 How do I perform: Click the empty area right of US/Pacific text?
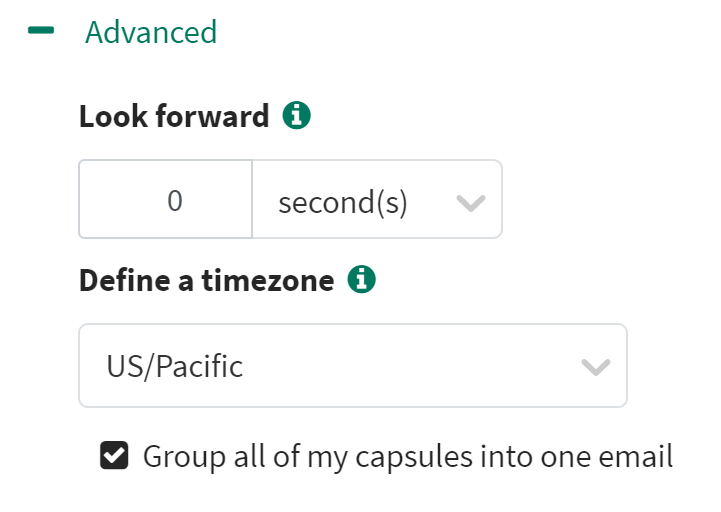[410, 366]
